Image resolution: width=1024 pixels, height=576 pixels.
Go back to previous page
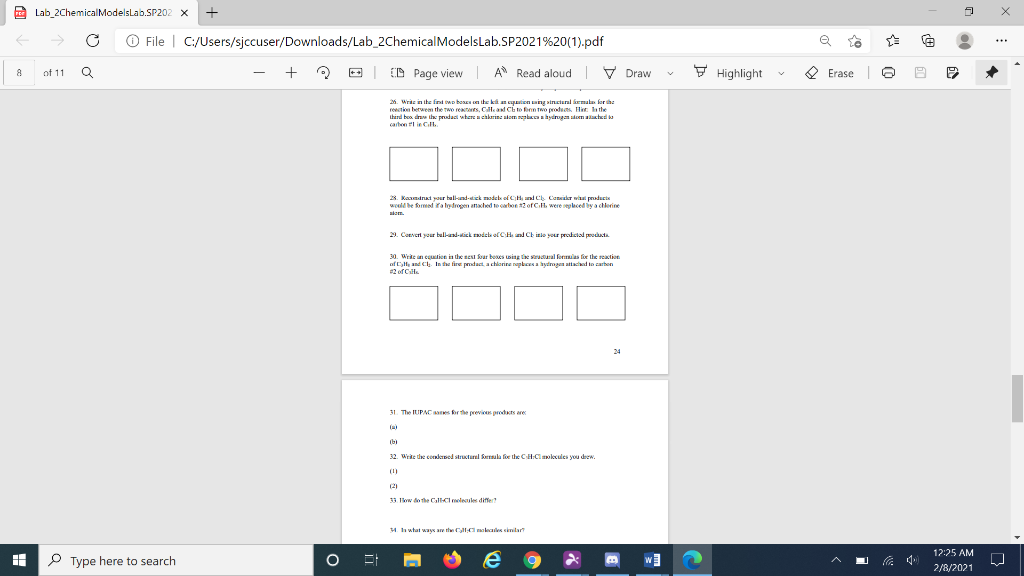[x=22, y=40]
